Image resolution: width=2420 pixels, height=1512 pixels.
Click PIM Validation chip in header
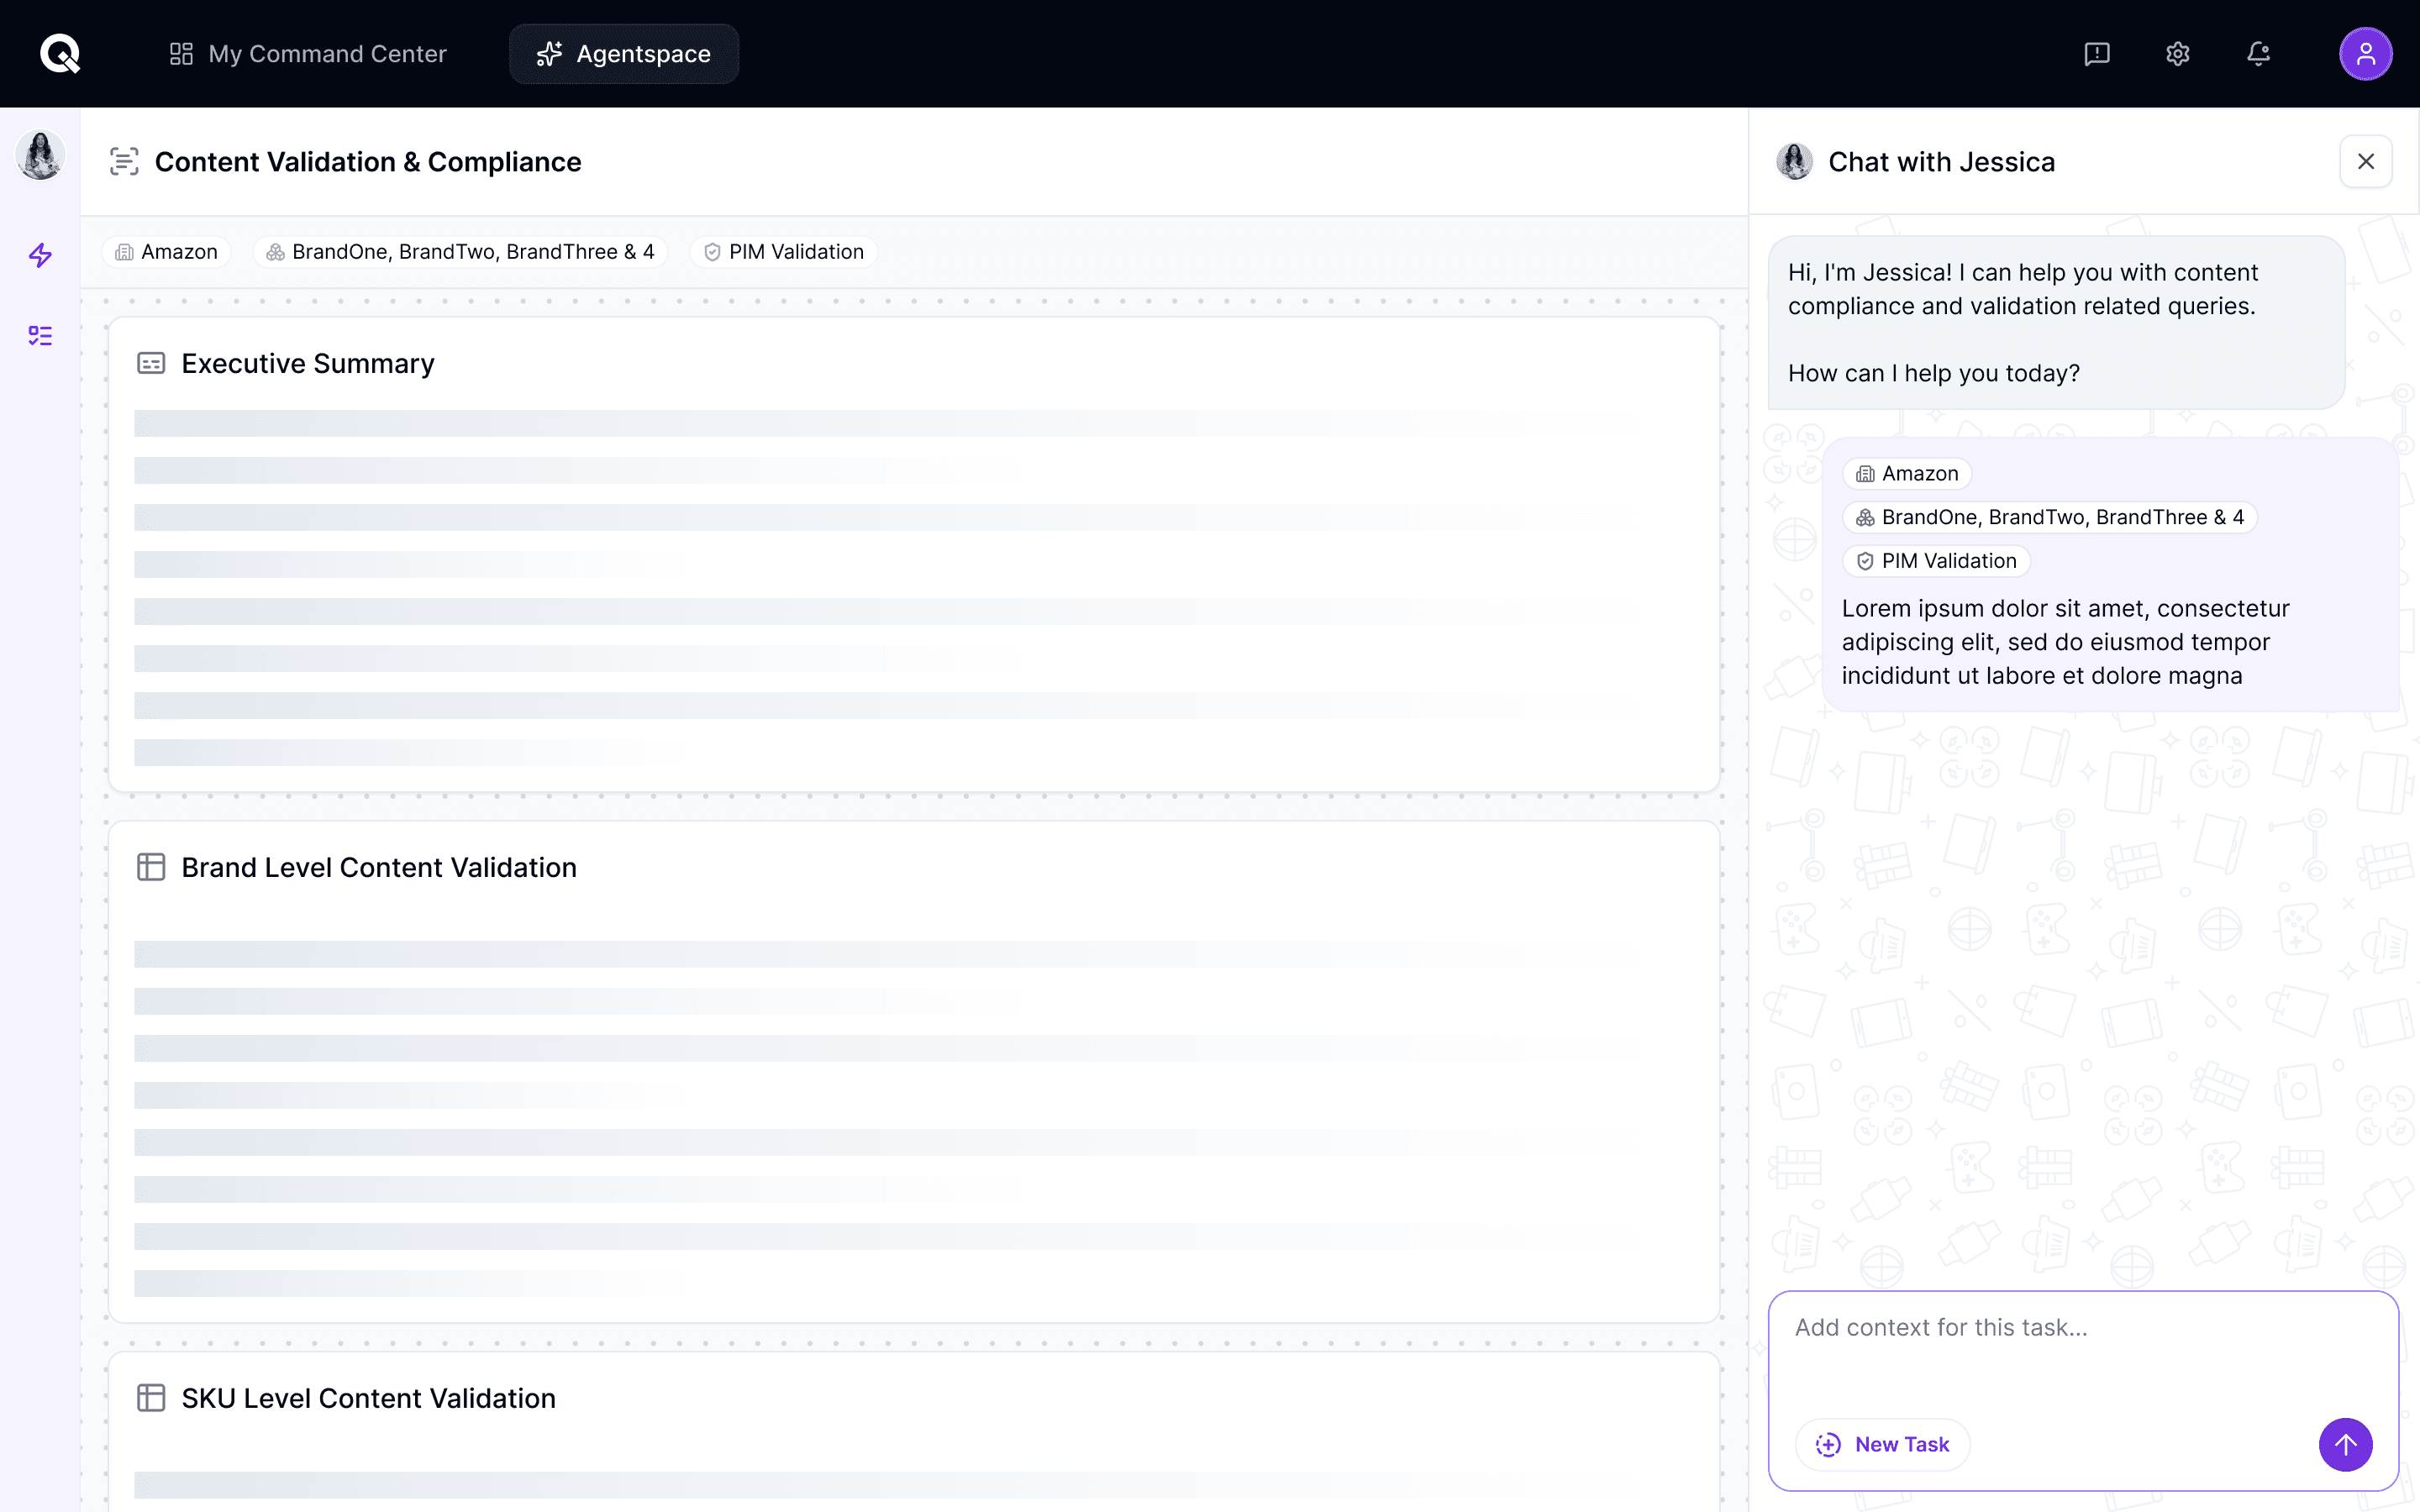click(784, 252)
